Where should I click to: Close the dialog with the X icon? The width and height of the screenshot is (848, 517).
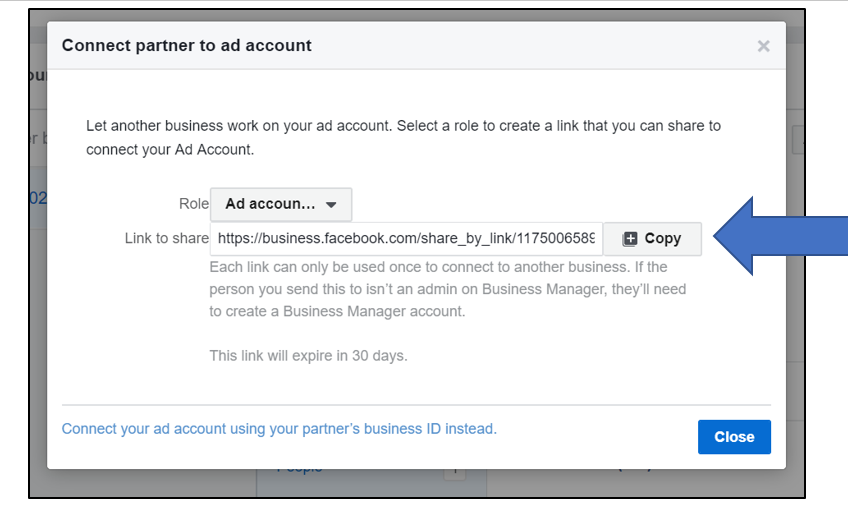click(x=763, y=46)
